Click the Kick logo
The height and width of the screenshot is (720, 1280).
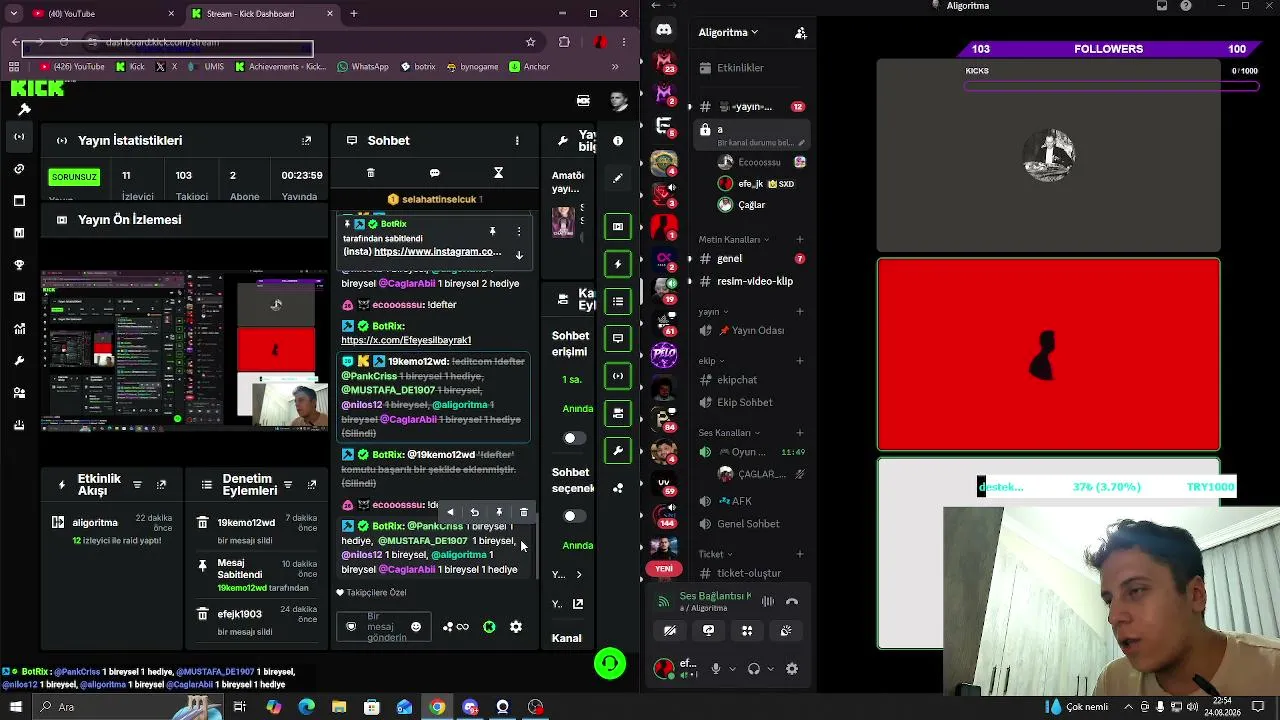[38, 87]
